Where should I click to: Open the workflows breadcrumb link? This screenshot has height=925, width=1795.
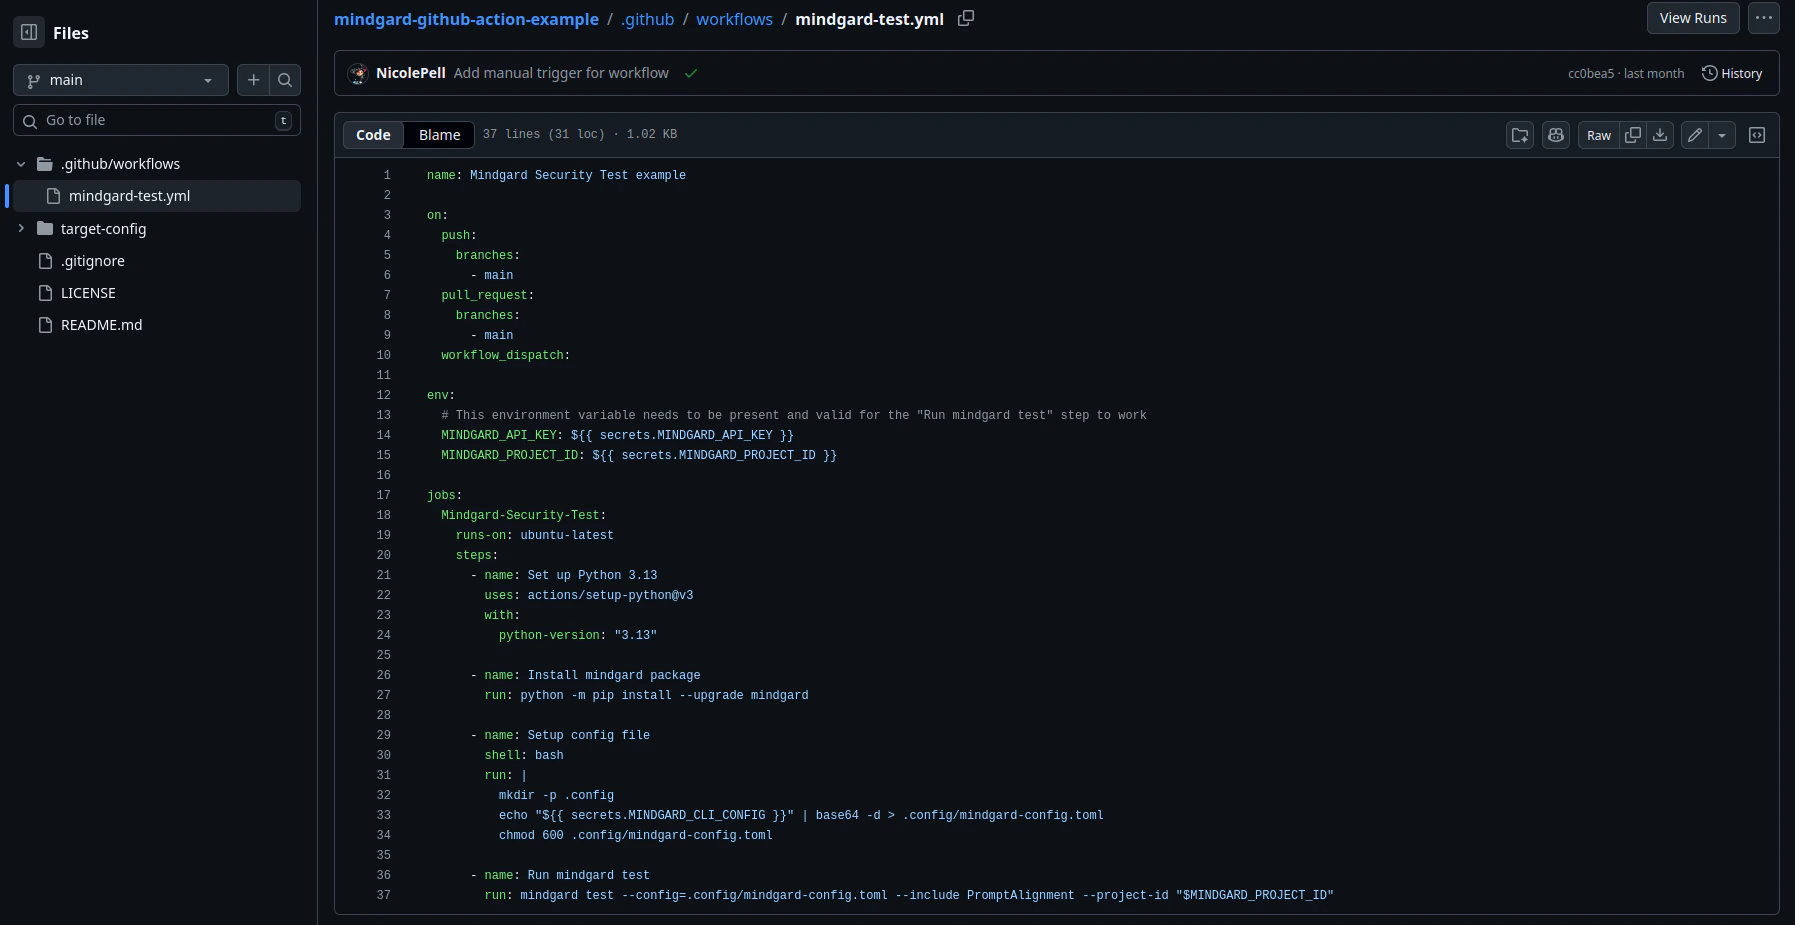click(x=735, y=18)
